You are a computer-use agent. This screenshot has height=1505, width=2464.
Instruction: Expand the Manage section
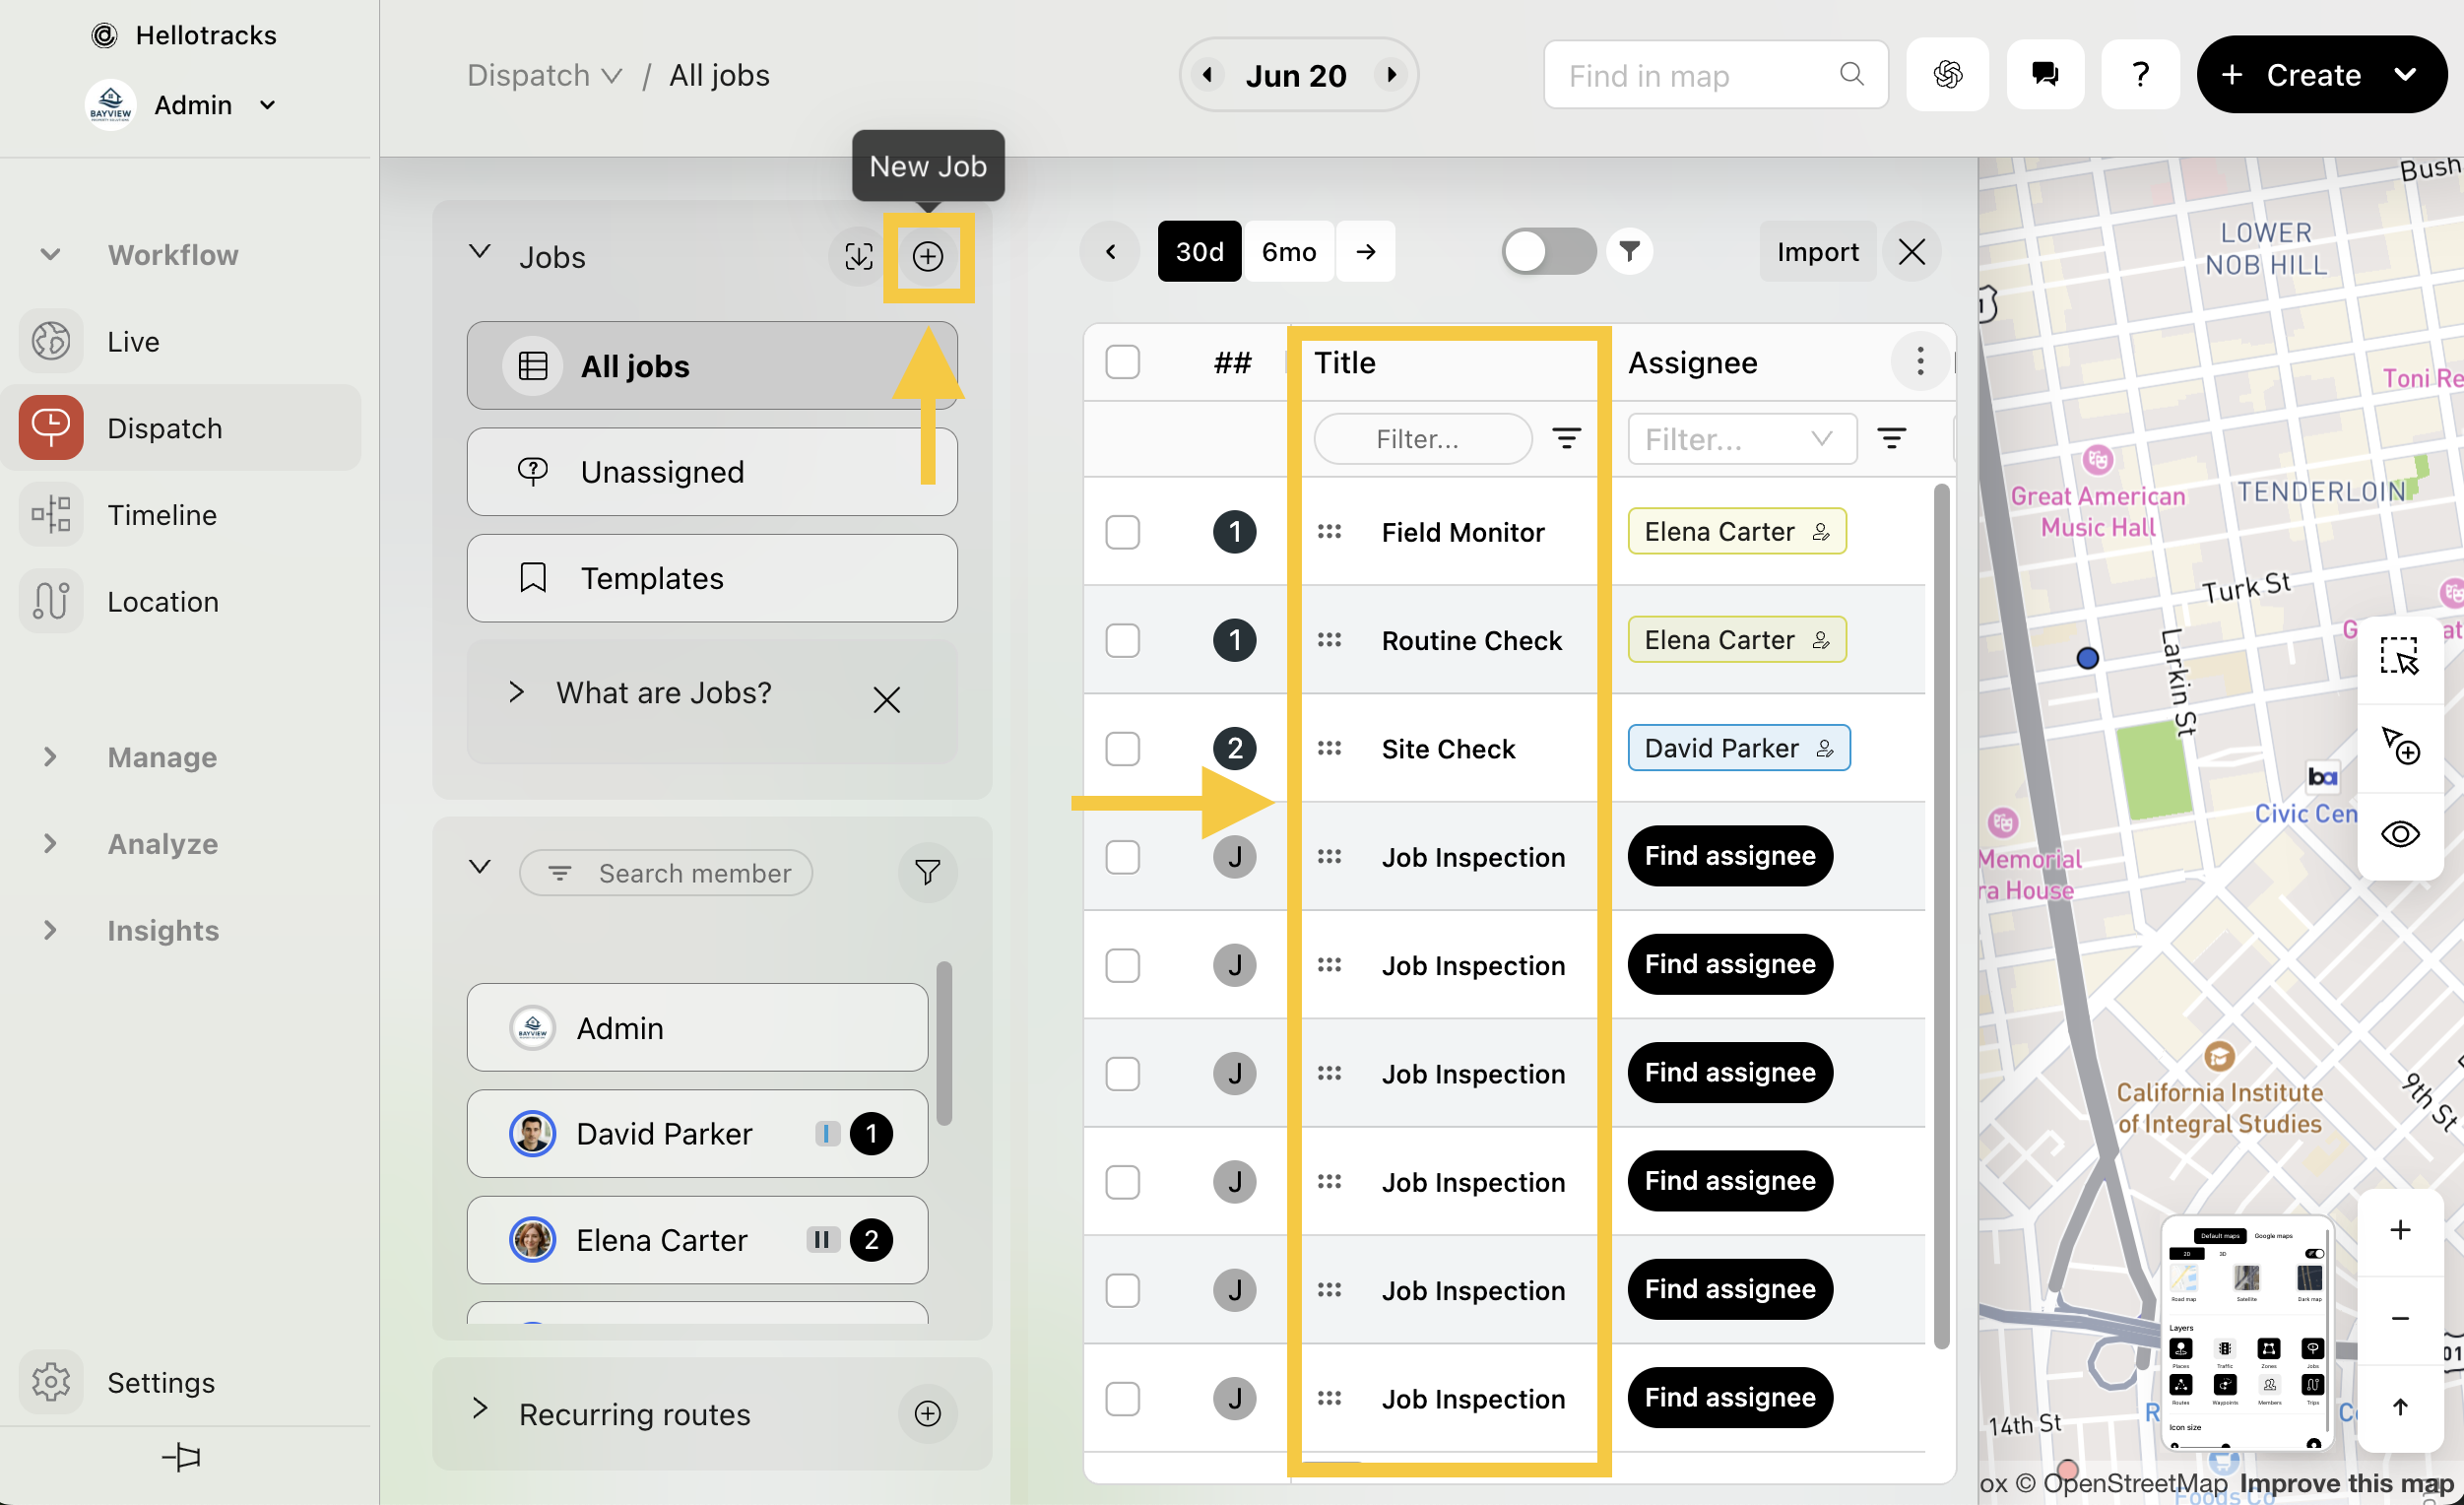pyautogui.click(x=50, y=757)
